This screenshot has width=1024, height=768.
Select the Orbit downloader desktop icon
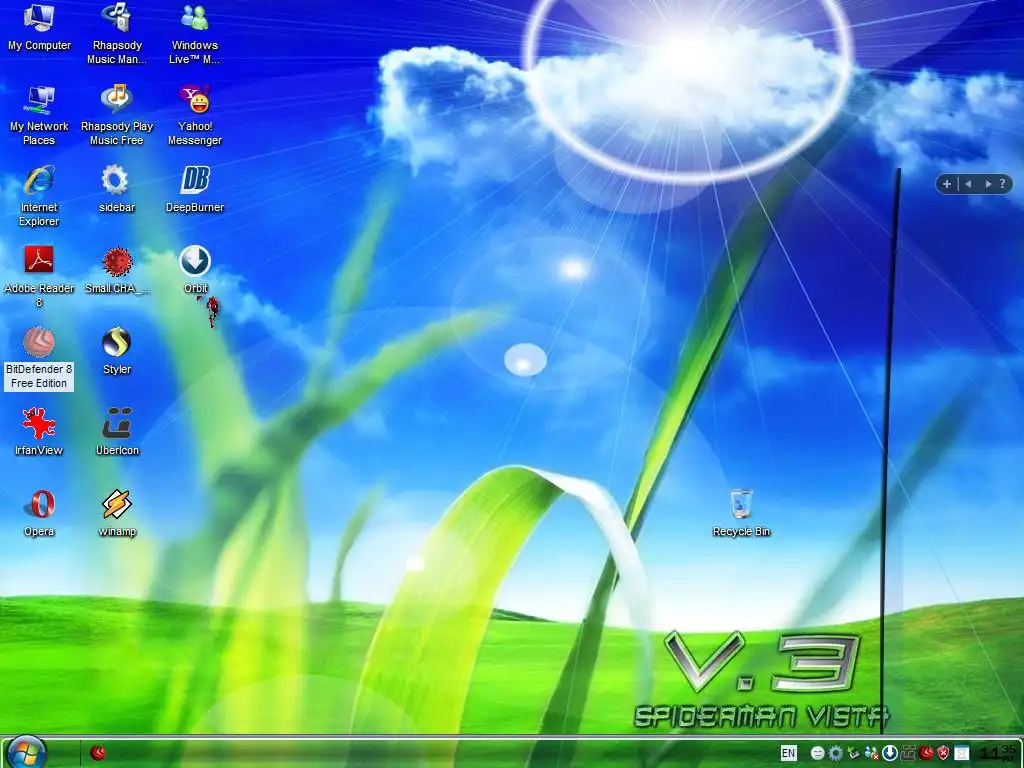195,270
